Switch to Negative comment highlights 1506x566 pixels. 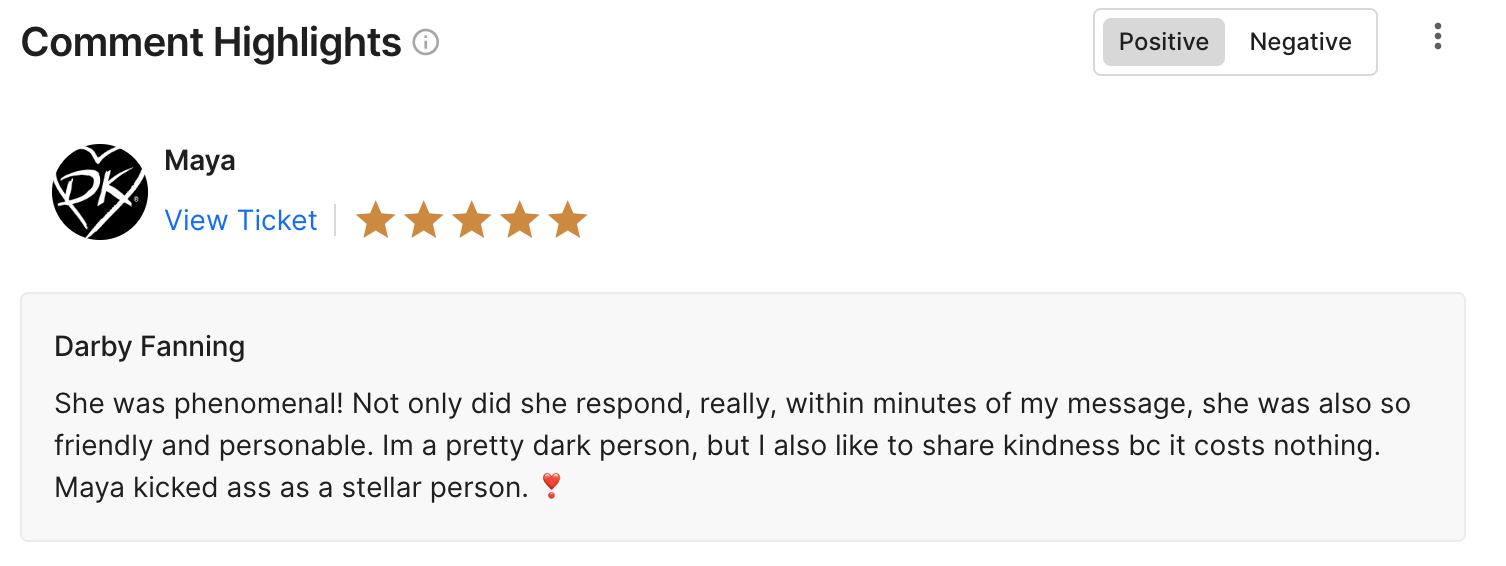(x=1300, y=42)
